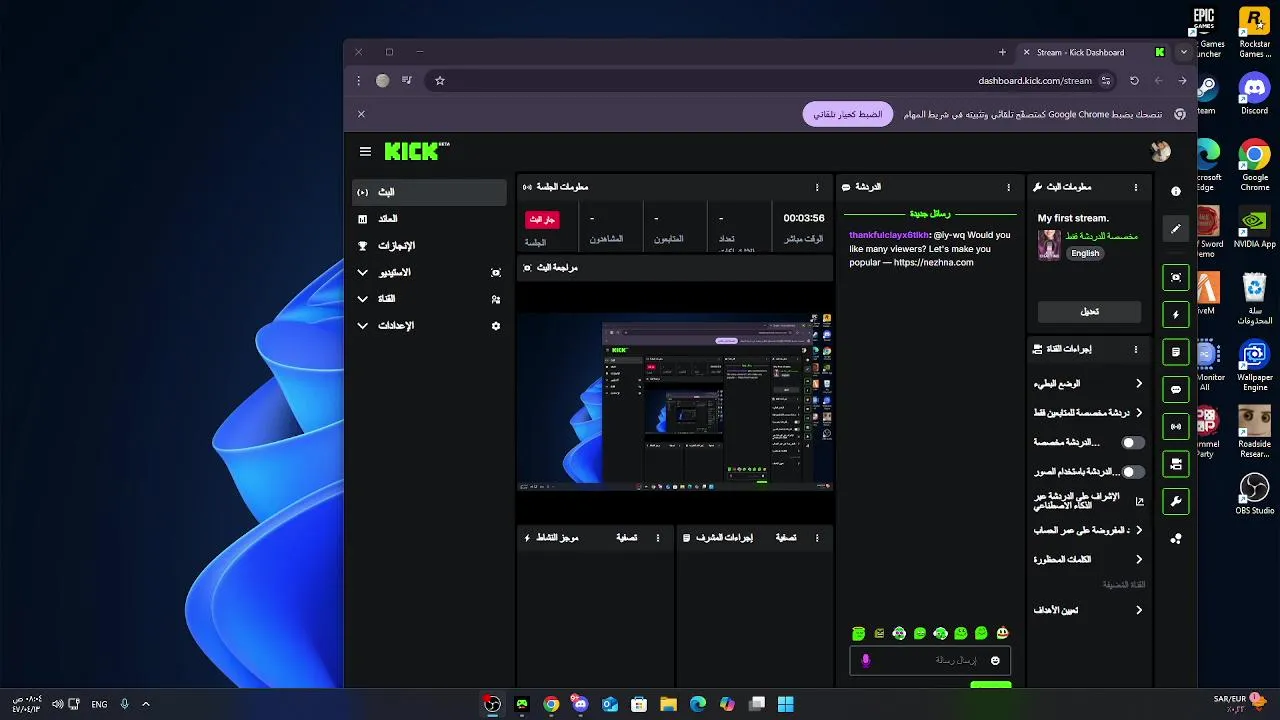This screenshot has height=720, width=1280.
Task: Click the channel people icon beside القناة
Action: [x=496, y=299]
